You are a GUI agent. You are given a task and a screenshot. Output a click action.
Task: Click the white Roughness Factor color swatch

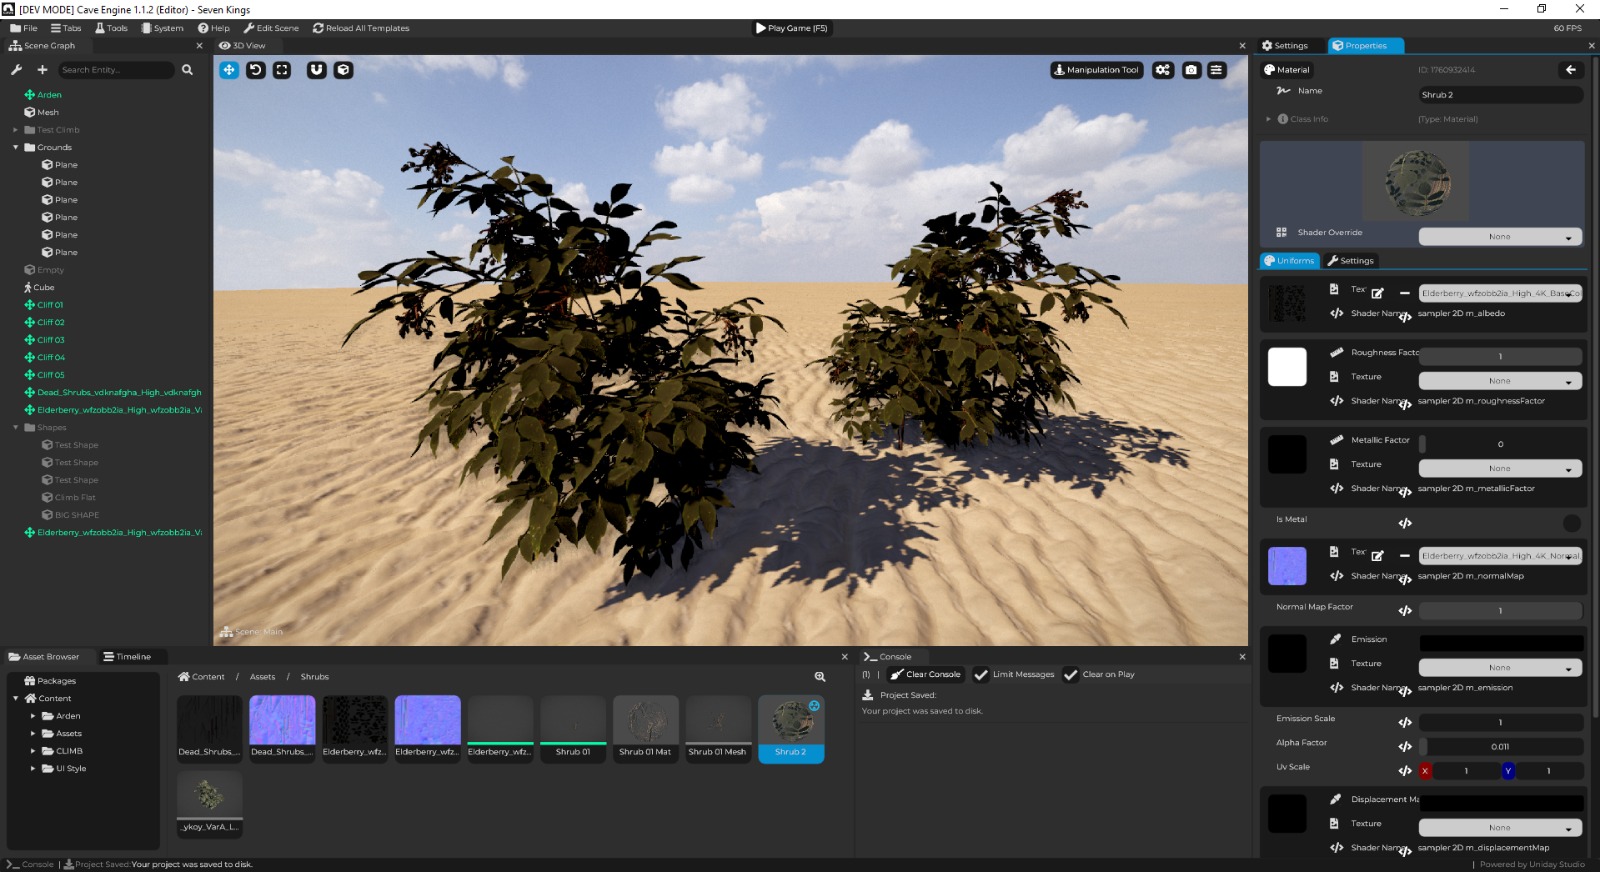pos(1287,367)
